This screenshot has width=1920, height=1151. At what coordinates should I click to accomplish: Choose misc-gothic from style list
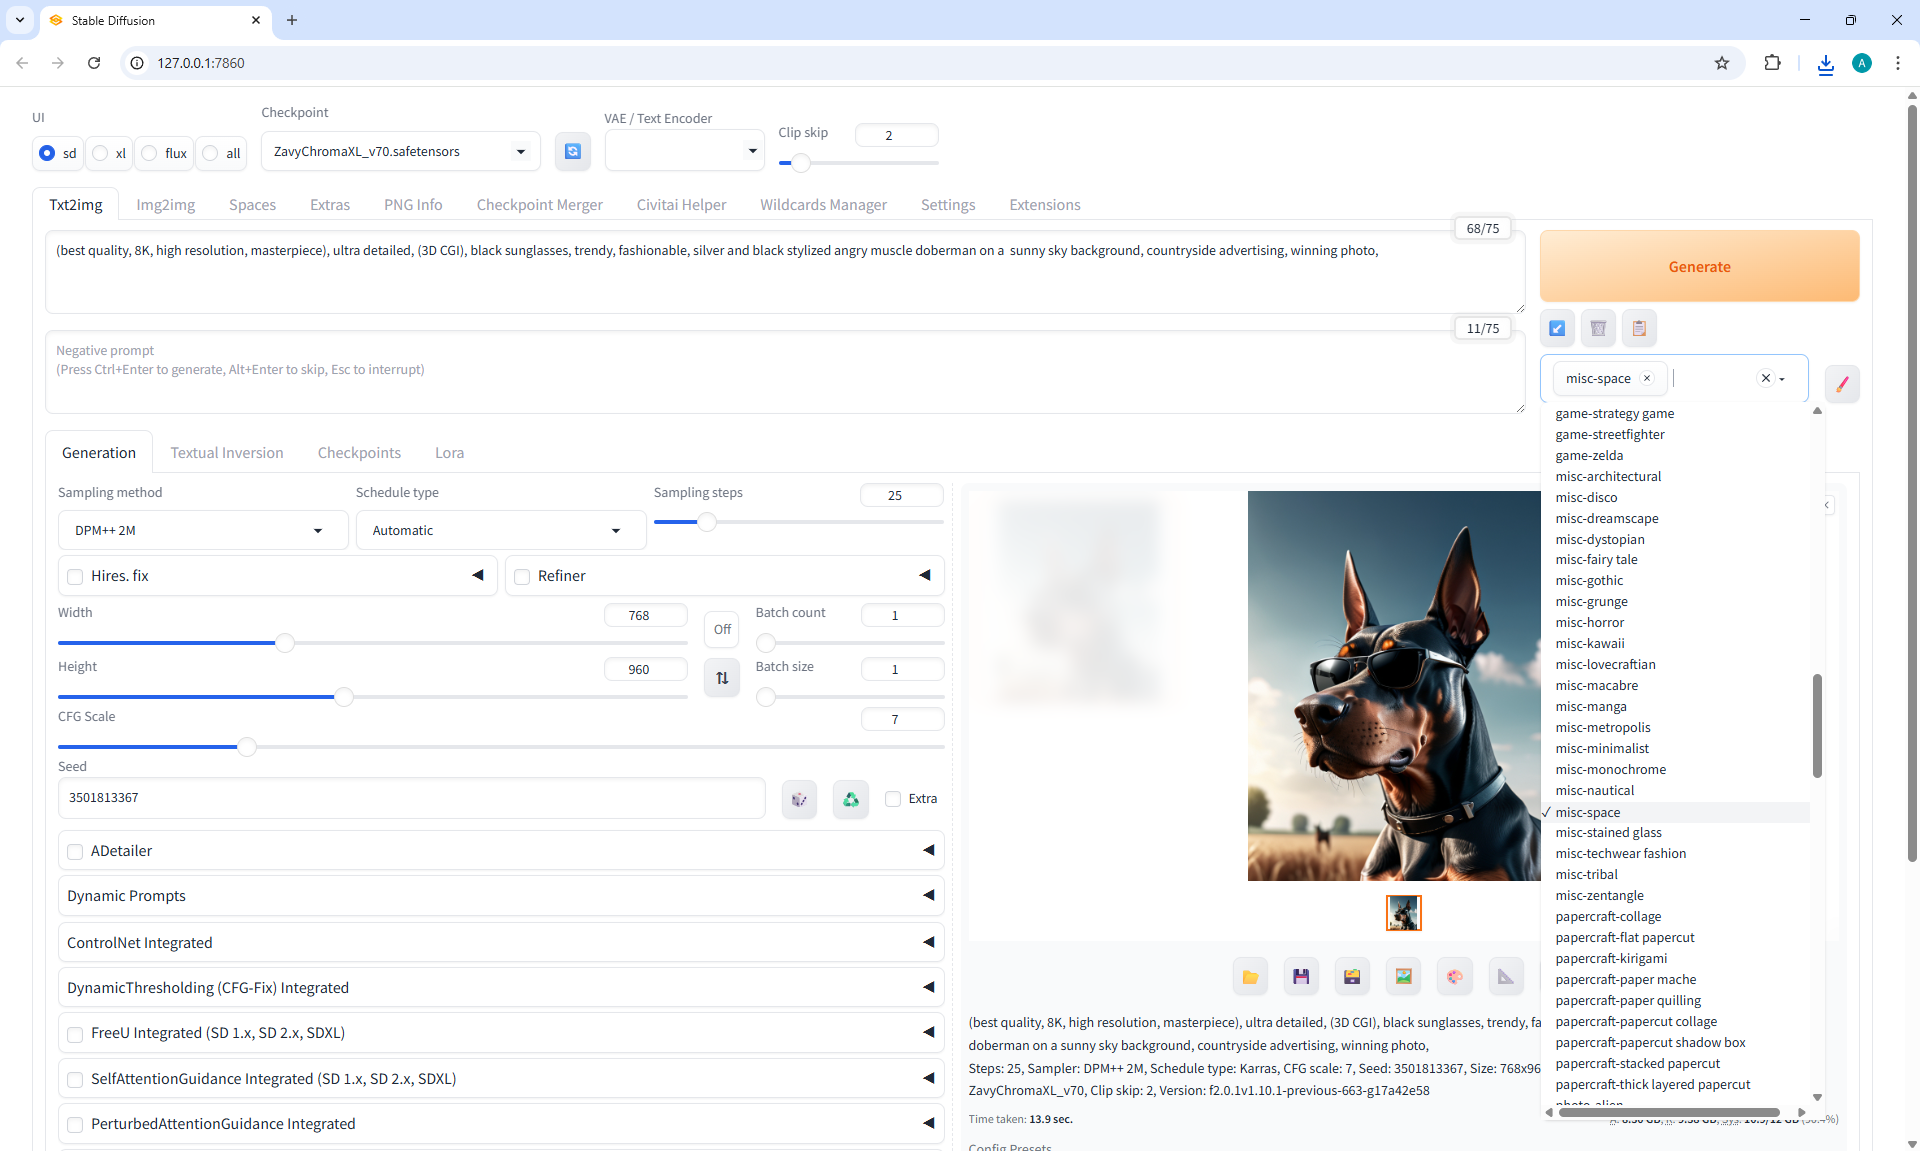coord(1589,580)
